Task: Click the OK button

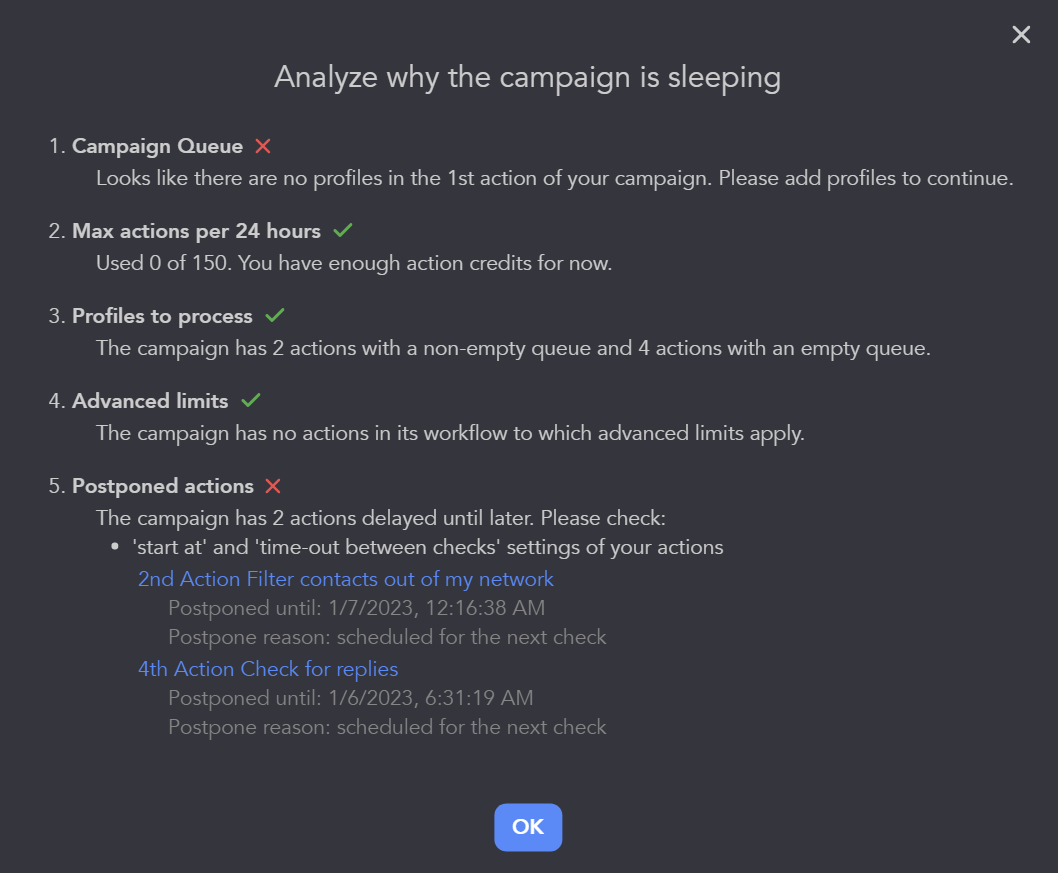Action: (528, 827)
